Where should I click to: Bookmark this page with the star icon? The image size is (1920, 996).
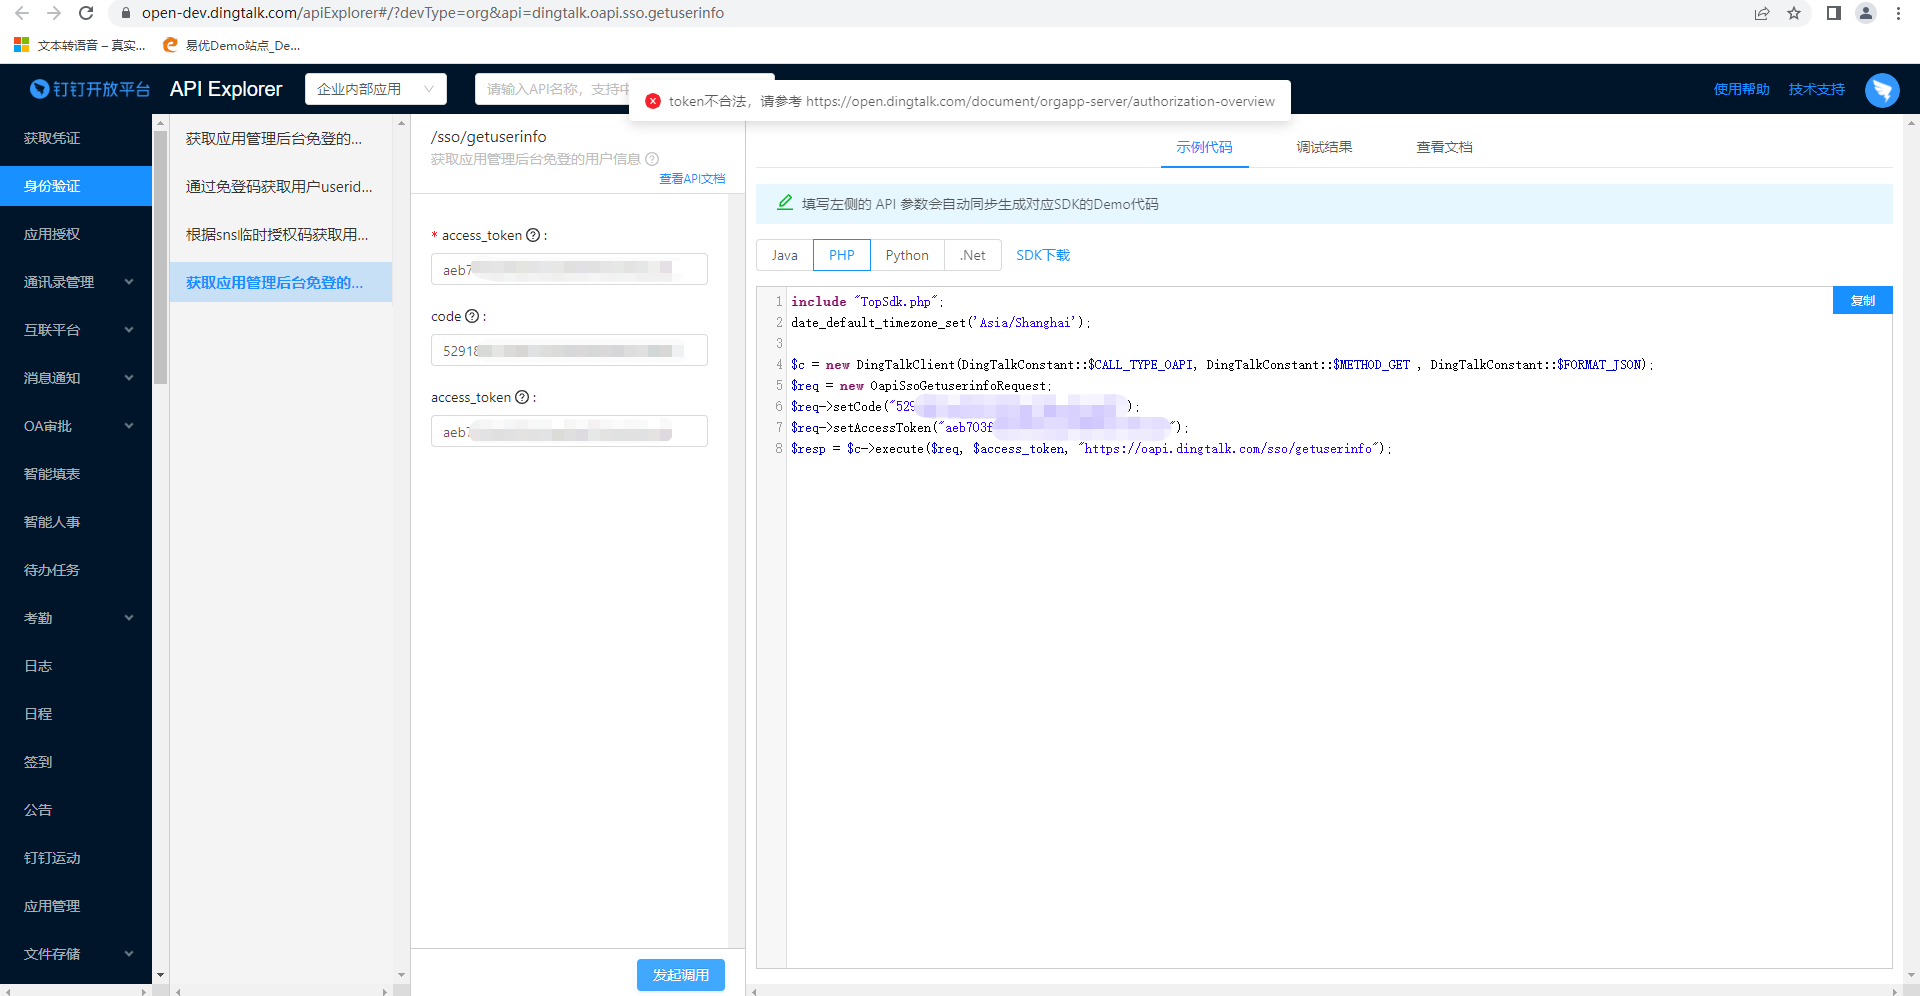1794,13
